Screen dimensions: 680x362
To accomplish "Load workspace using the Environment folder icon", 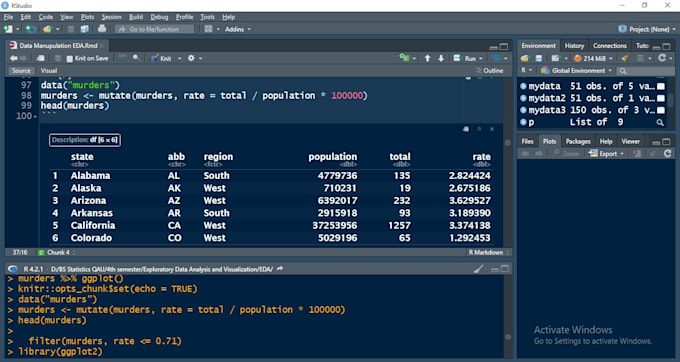I will 525,58.
